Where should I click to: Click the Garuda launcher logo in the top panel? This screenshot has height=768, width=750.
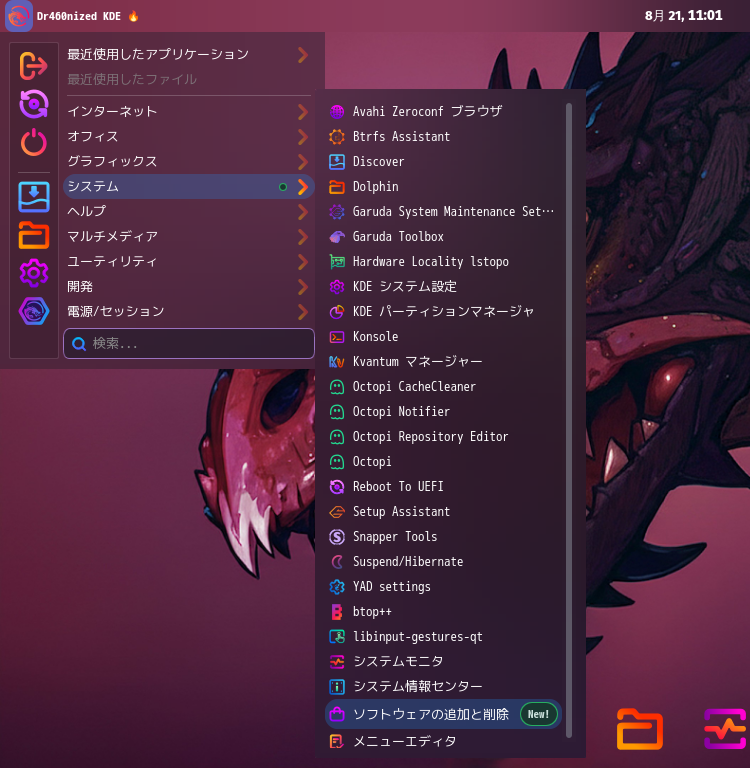coord(19,16)
